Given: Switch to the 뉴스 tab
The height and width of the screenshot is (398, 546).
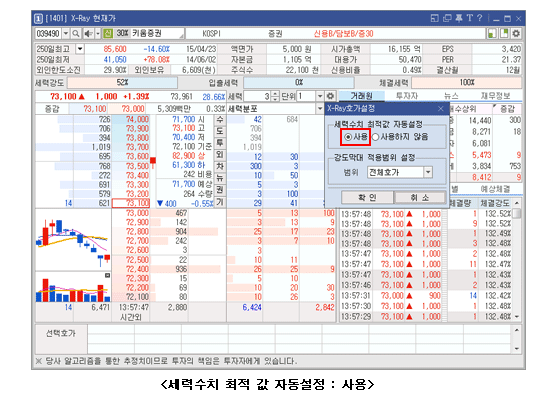Looking at the screenshot, I should click(451, 96).
